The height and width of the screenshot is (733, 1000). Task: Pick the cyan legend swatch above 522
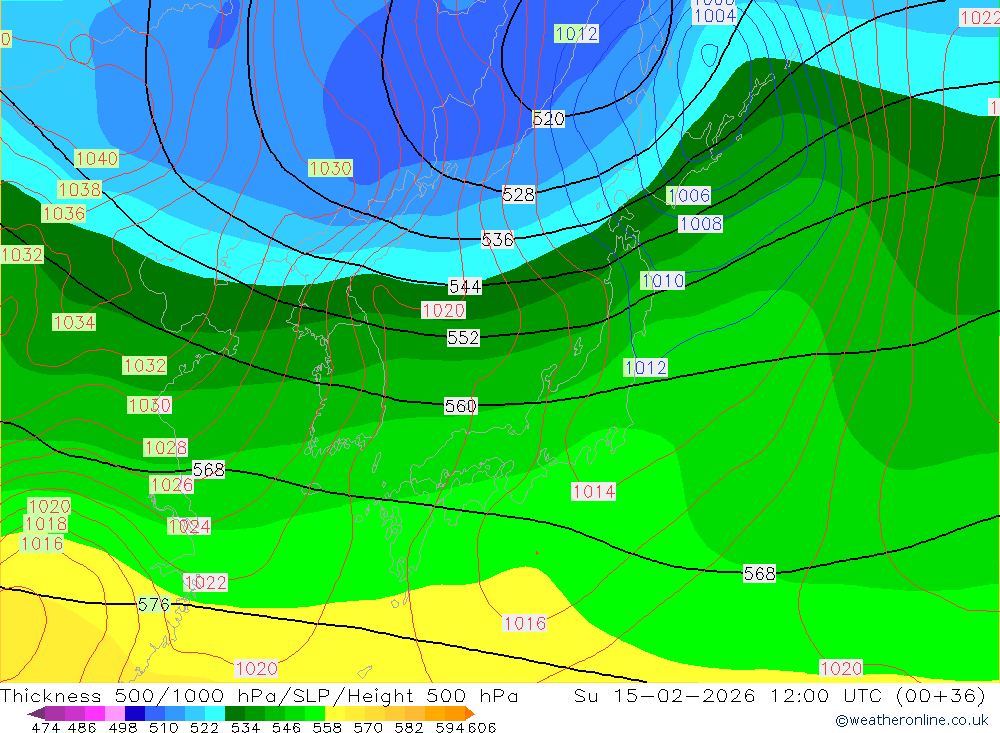click(215, 713)
